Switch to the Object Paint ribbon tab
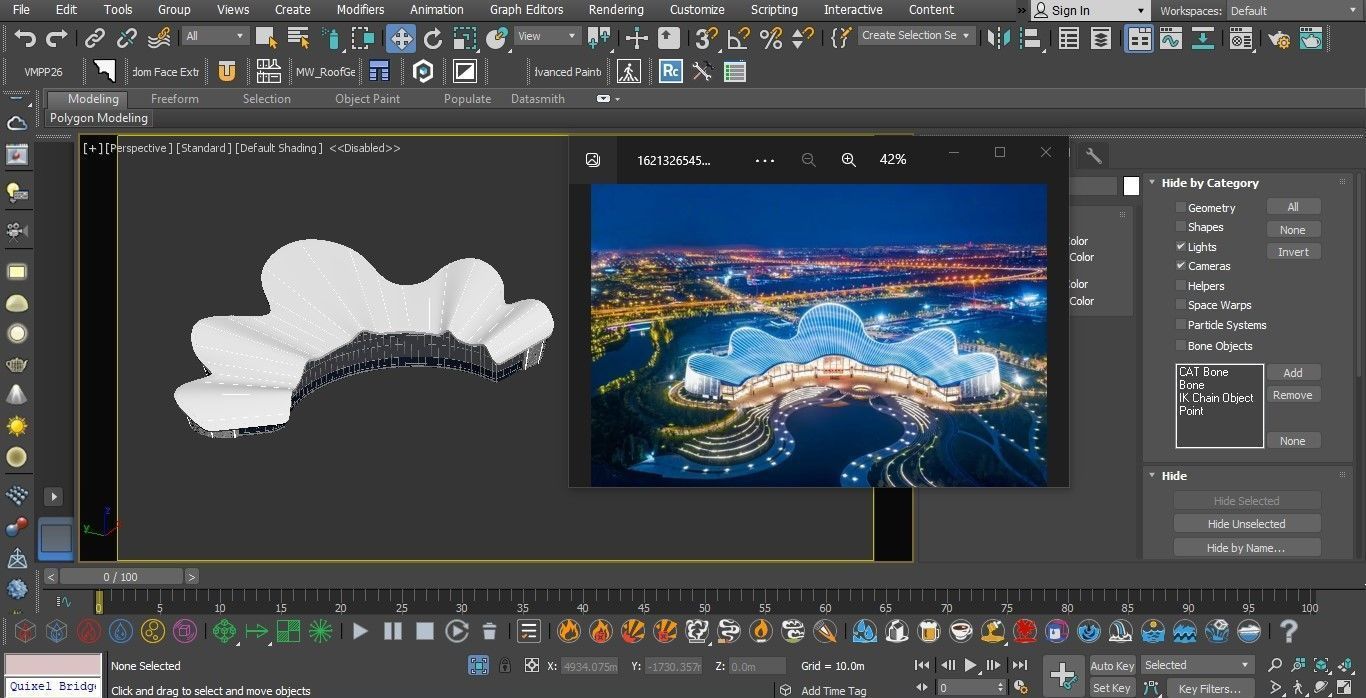 click(x=367, y=99)
